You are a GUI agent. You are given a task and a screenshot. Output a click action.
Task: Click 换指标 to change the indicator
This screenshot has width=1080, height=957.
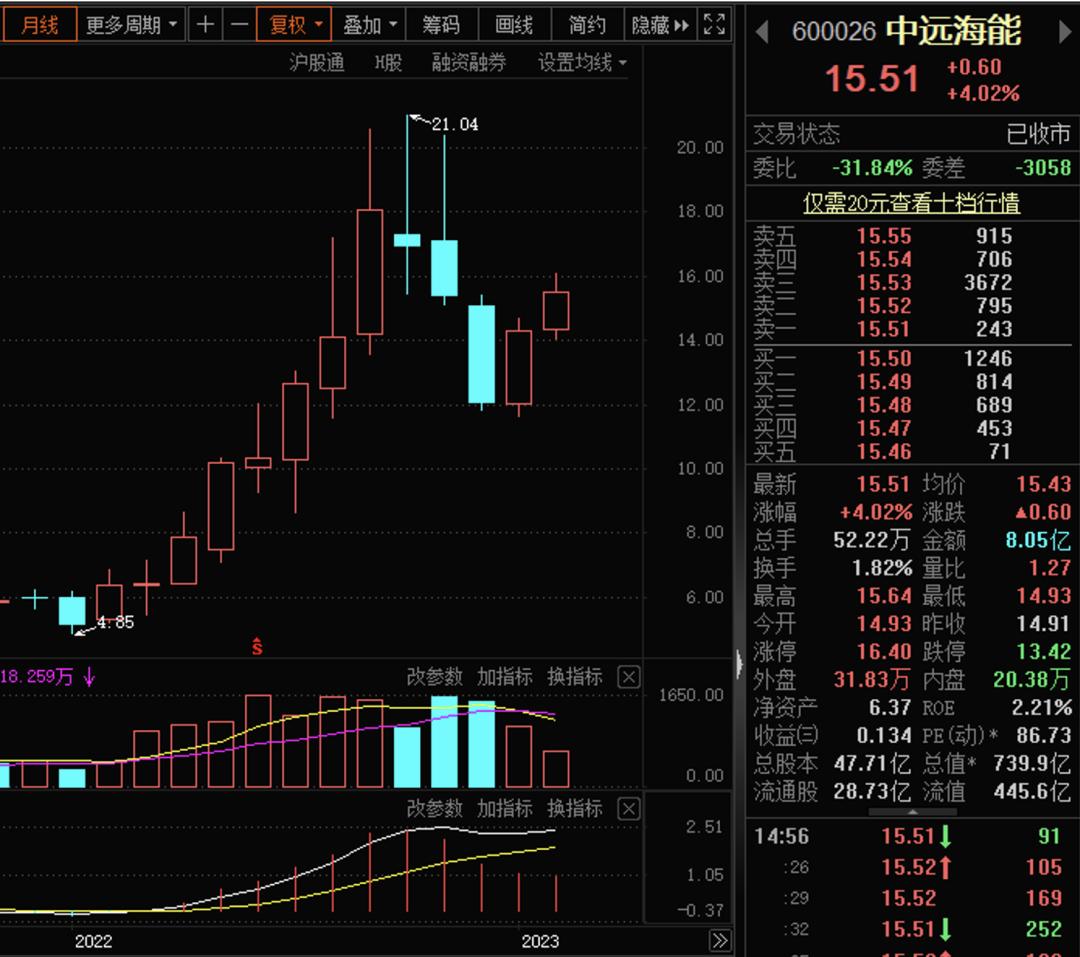[x=577, y=677]
